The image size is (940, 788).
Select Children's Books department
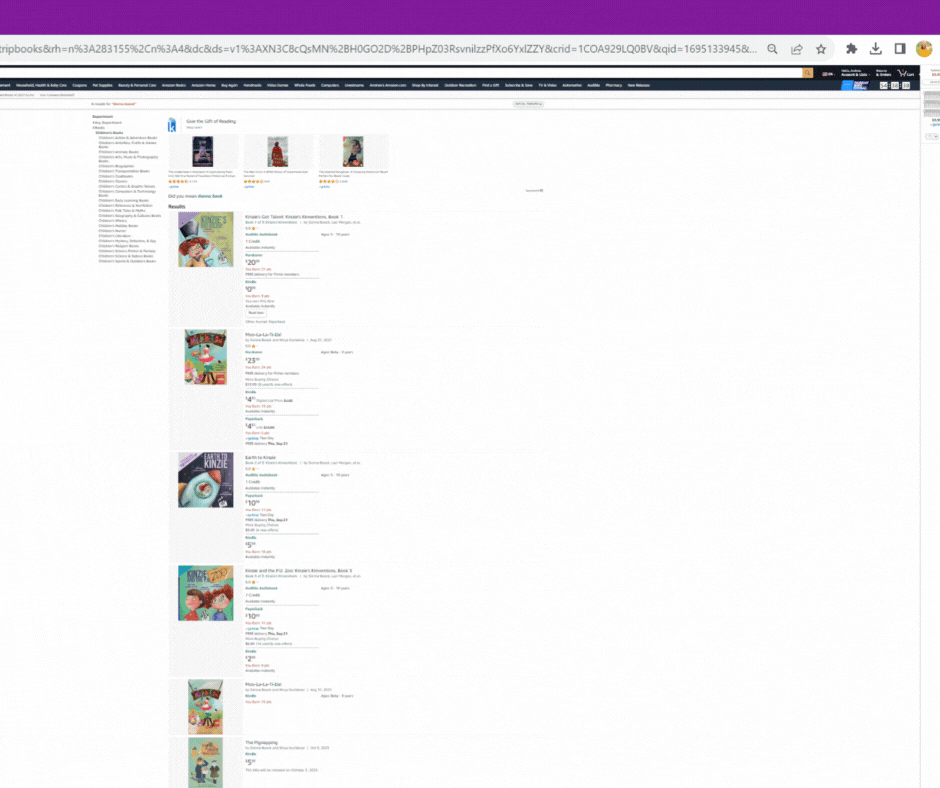click(x=109, y=133)
